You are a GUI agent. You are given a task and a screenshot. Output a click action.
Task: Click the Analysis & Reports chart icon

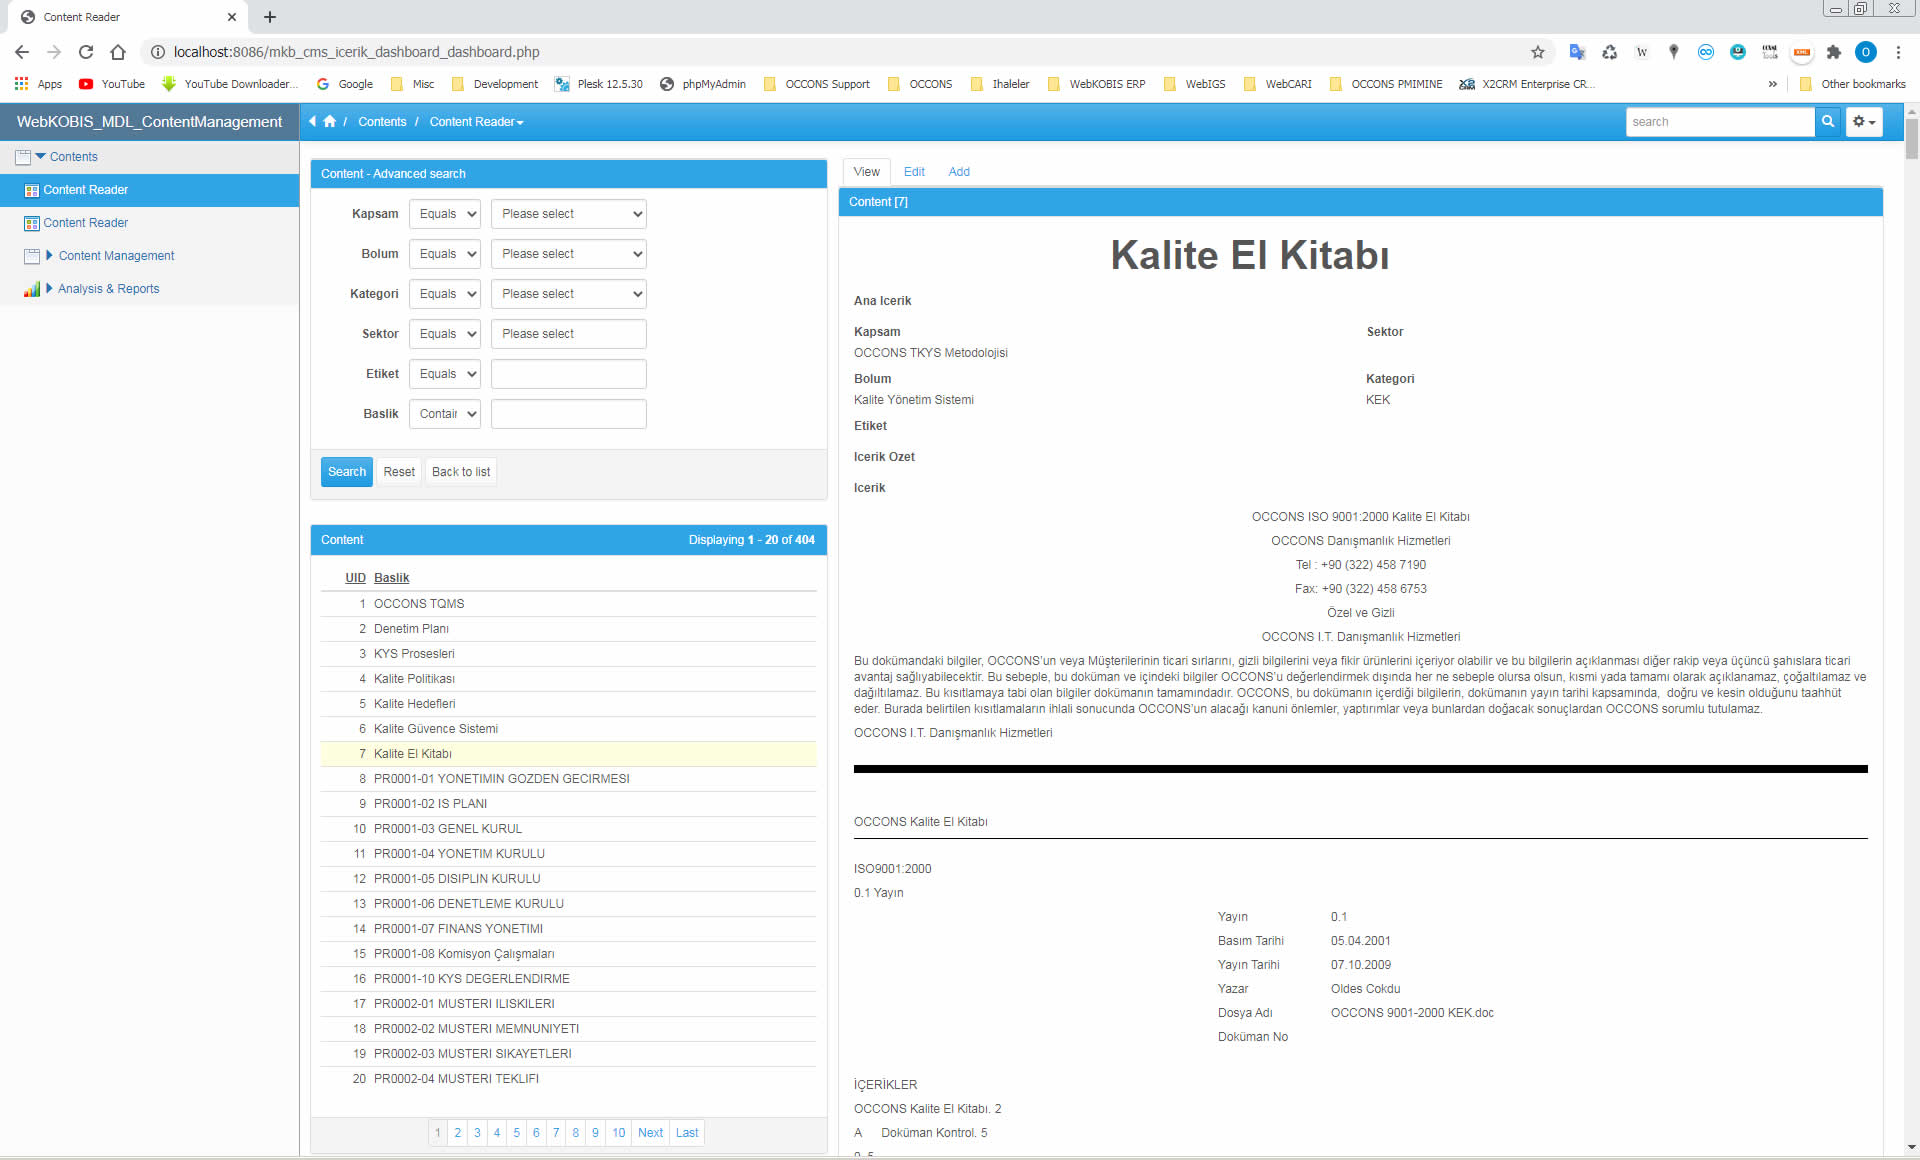click(x=32, y=289)
